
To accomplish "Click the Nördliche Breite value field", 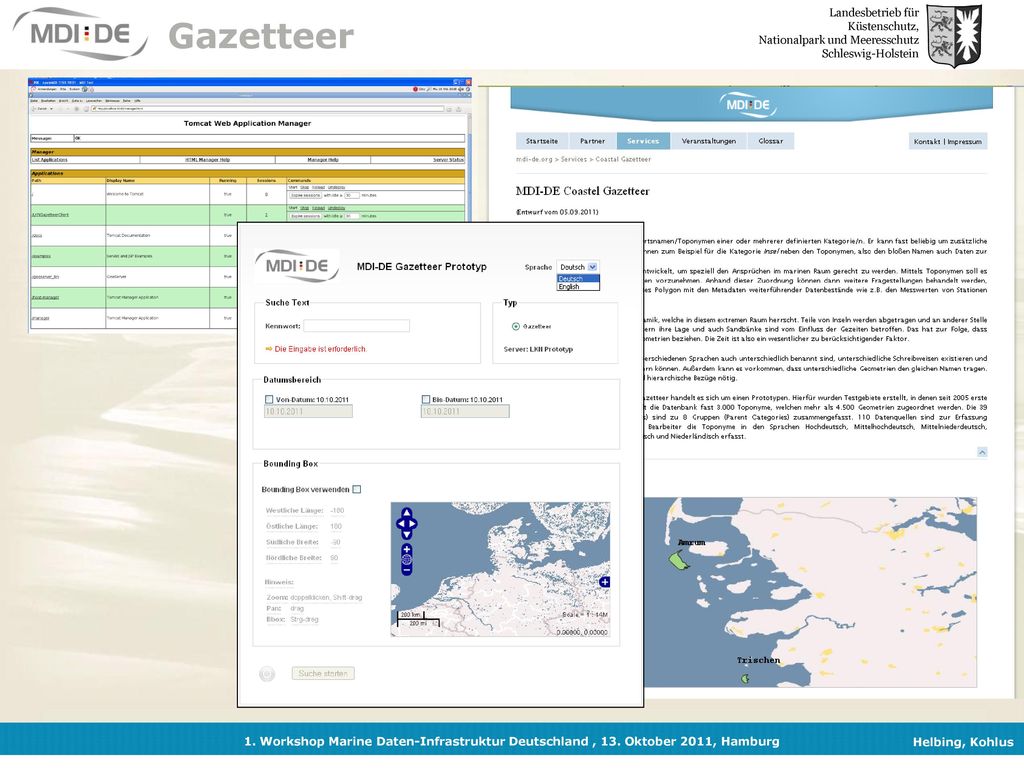I will [334, 558].
